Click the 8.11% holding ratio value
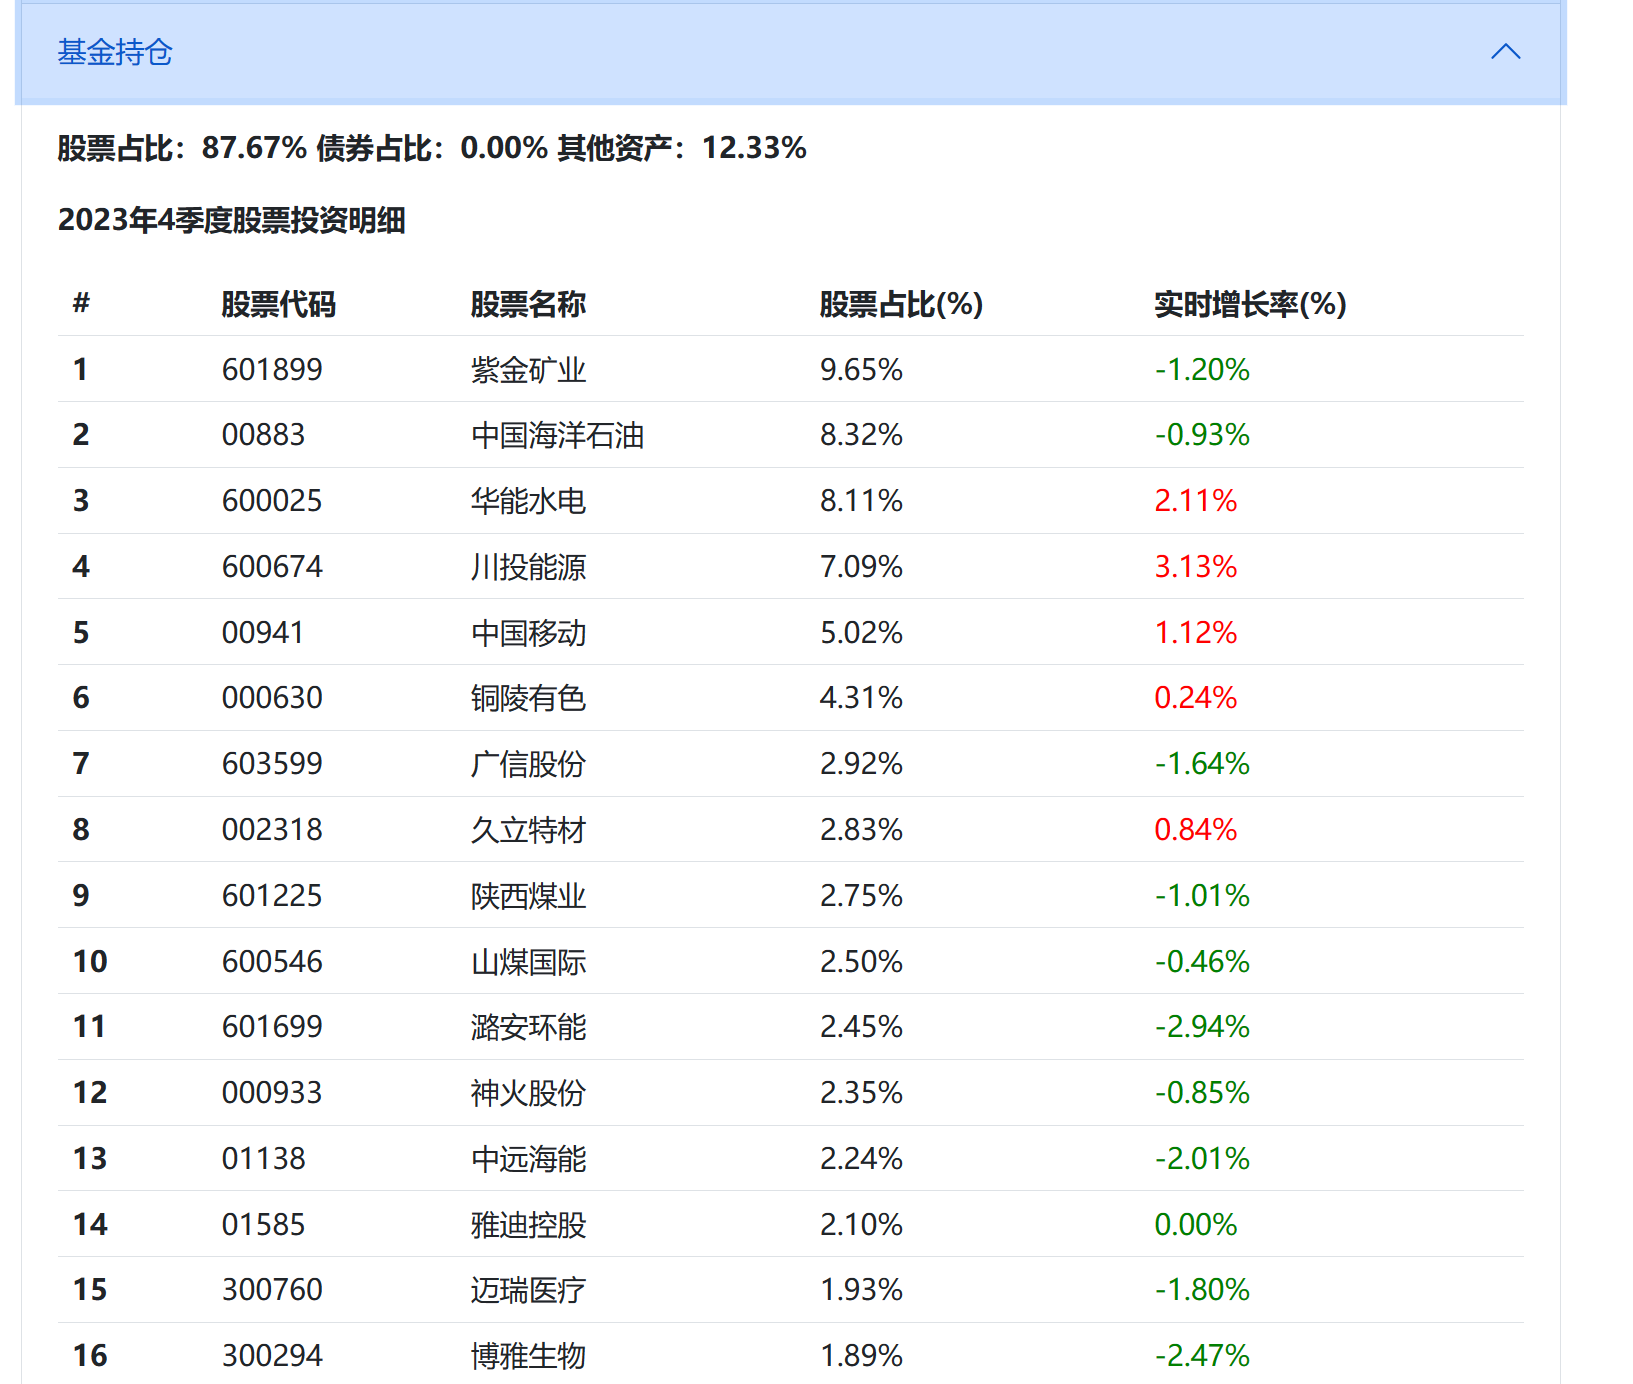 click(861, 501)
